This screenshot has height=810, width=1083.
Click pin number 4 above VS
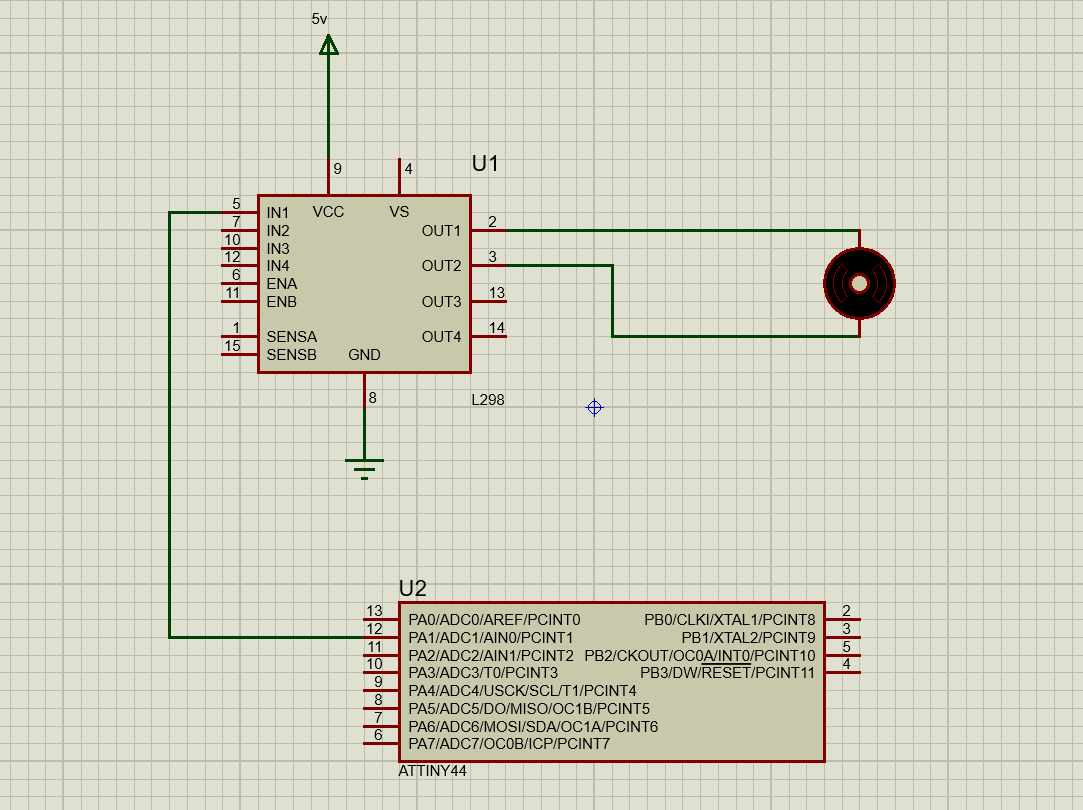(408, 169)
